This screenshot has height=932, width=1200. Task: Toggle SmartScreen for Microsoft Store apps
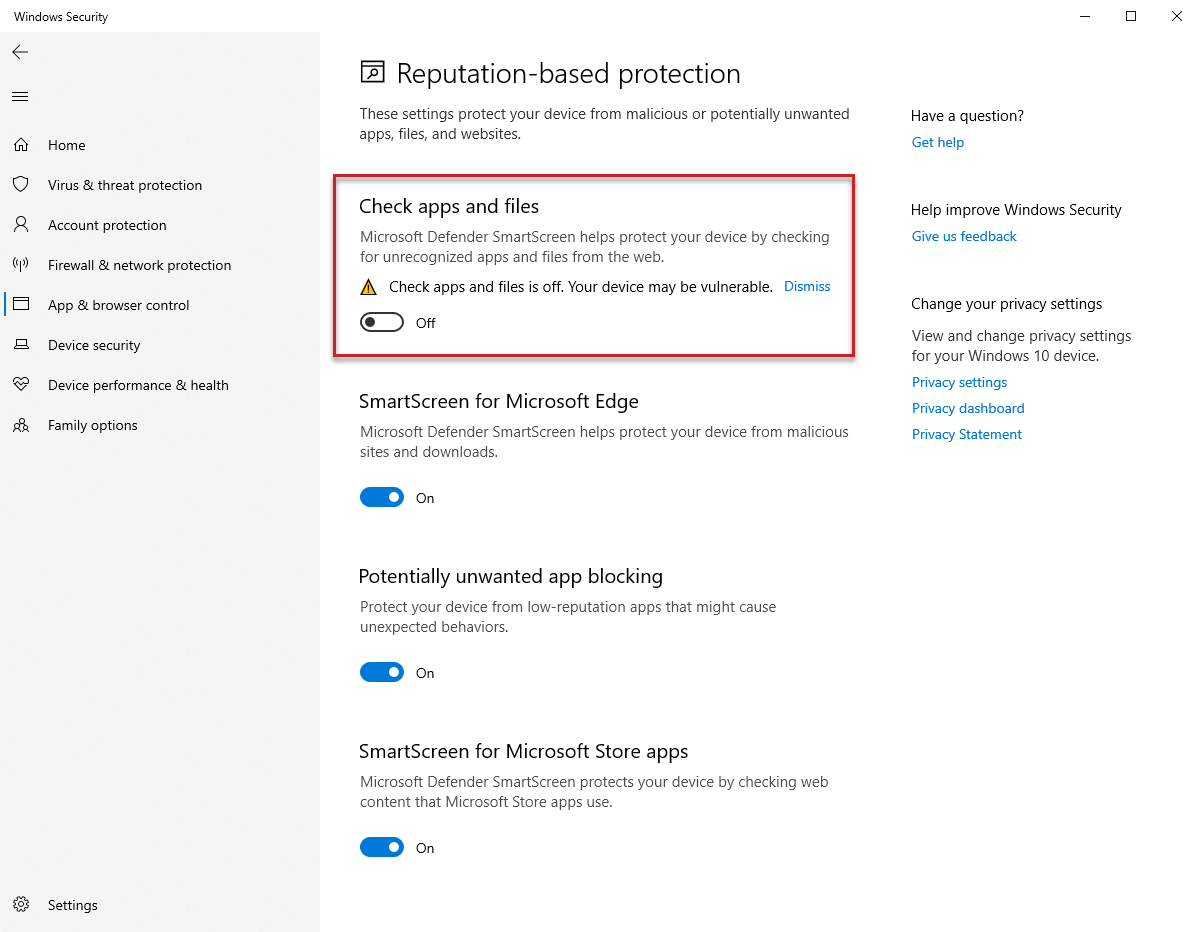[381, 847]
